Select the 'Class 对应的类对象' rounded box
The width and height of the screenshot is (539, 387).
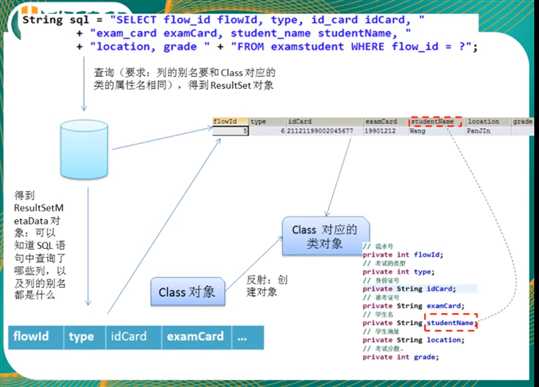[x=325, y=236]
